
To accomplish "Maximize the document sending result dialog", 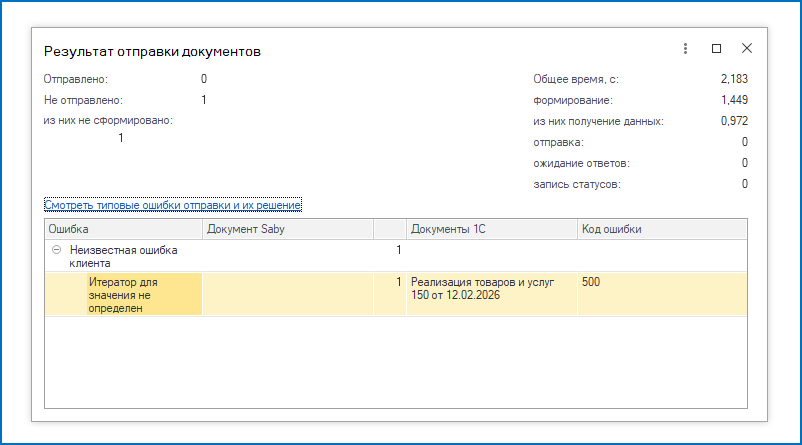I will 716,49.
